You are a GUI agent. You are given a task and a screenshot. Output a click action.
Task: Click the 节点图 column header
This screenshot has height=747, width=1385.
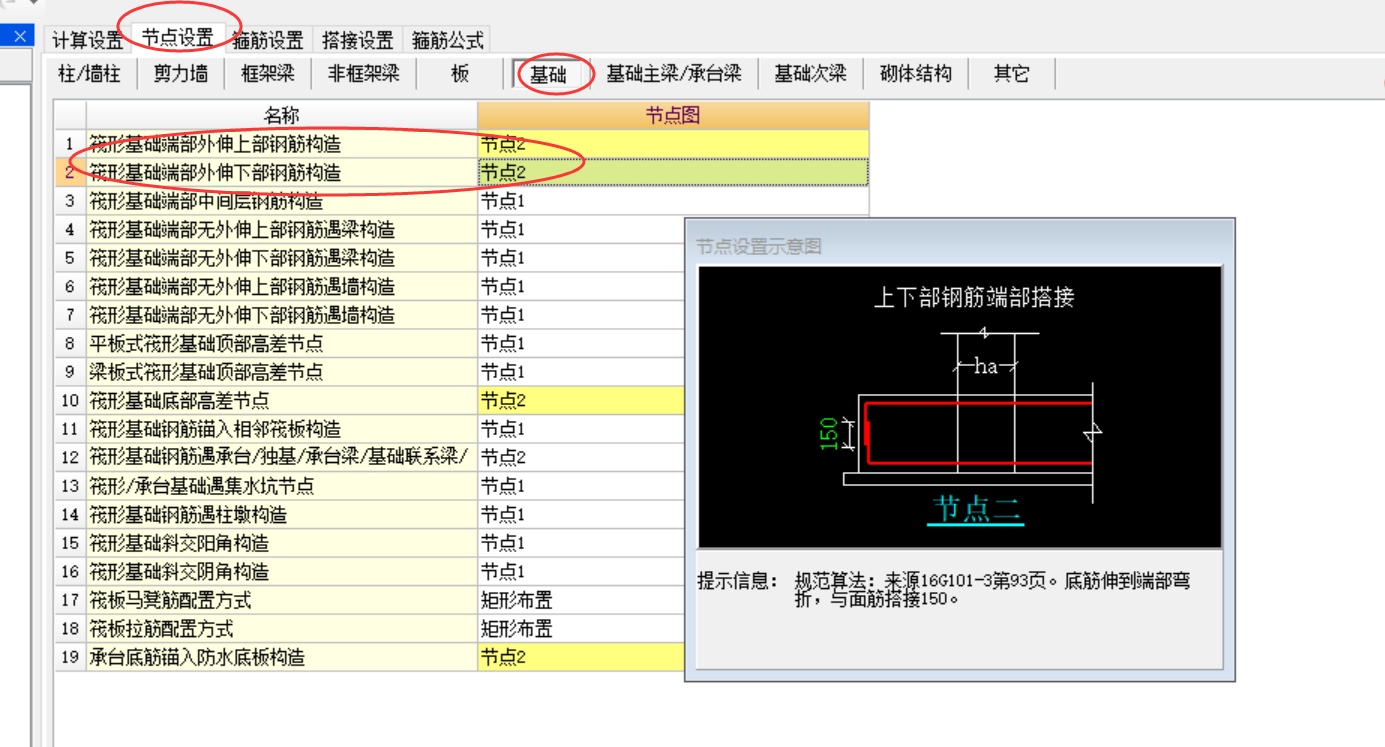pos(673,115)
